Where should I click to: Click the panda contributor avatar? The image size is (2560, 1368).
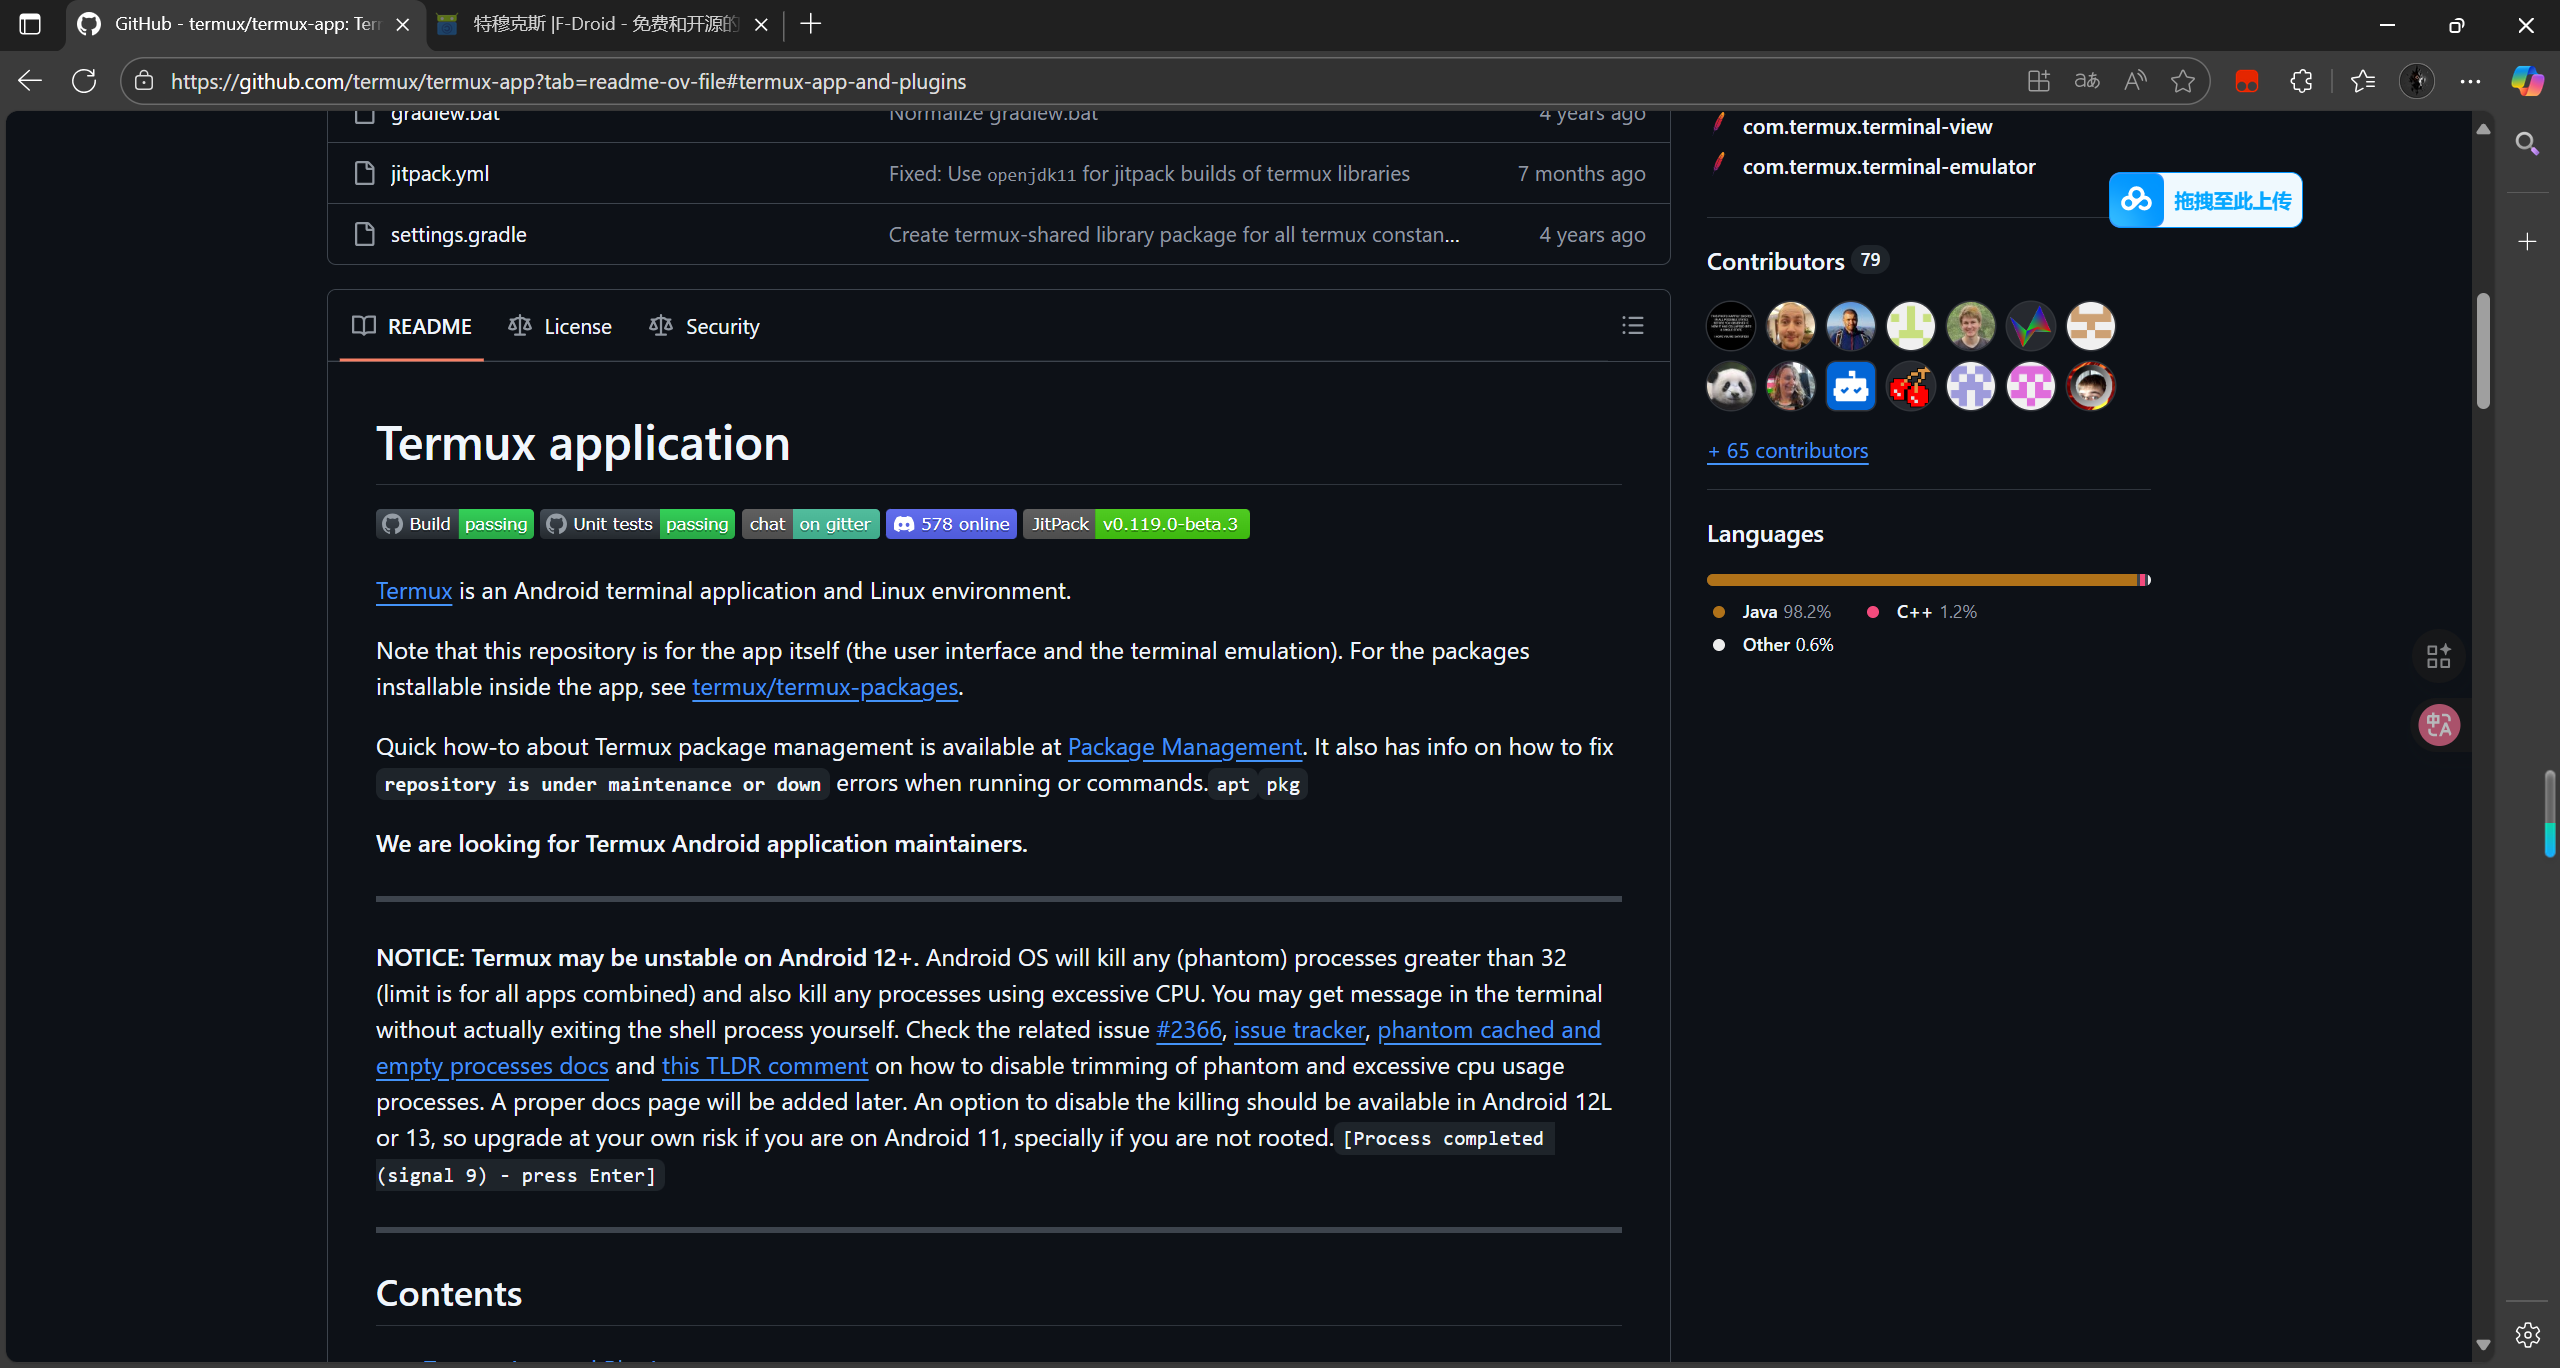1730,387
